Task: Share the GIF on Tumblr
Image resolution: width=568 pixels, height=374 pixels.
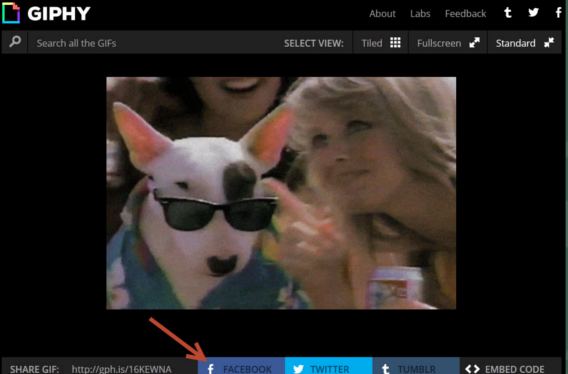Action: 416,366
